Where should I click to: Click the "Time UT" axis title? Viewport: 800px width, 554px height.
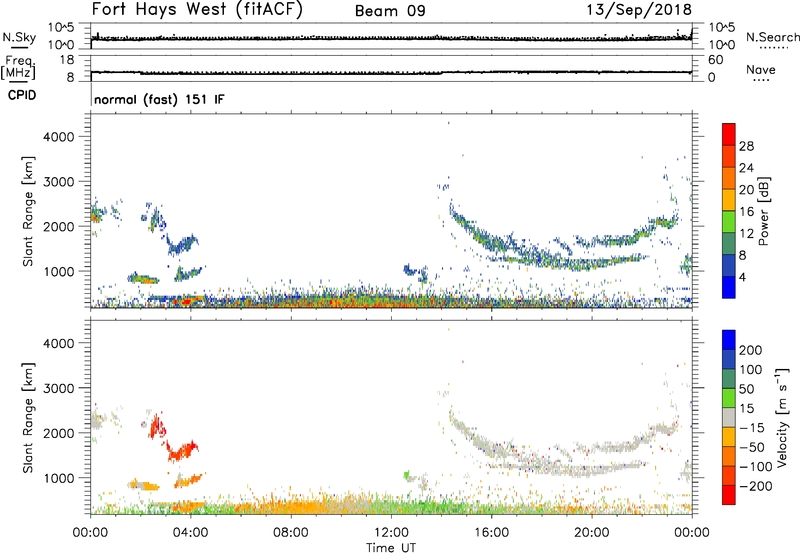pos(391,548)
